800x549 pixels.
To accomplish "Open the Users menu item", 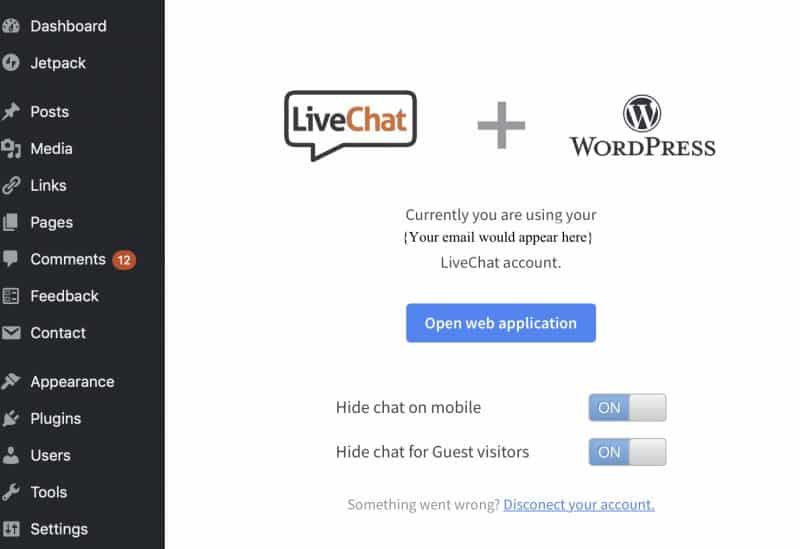I will click(x=50, y=455).
